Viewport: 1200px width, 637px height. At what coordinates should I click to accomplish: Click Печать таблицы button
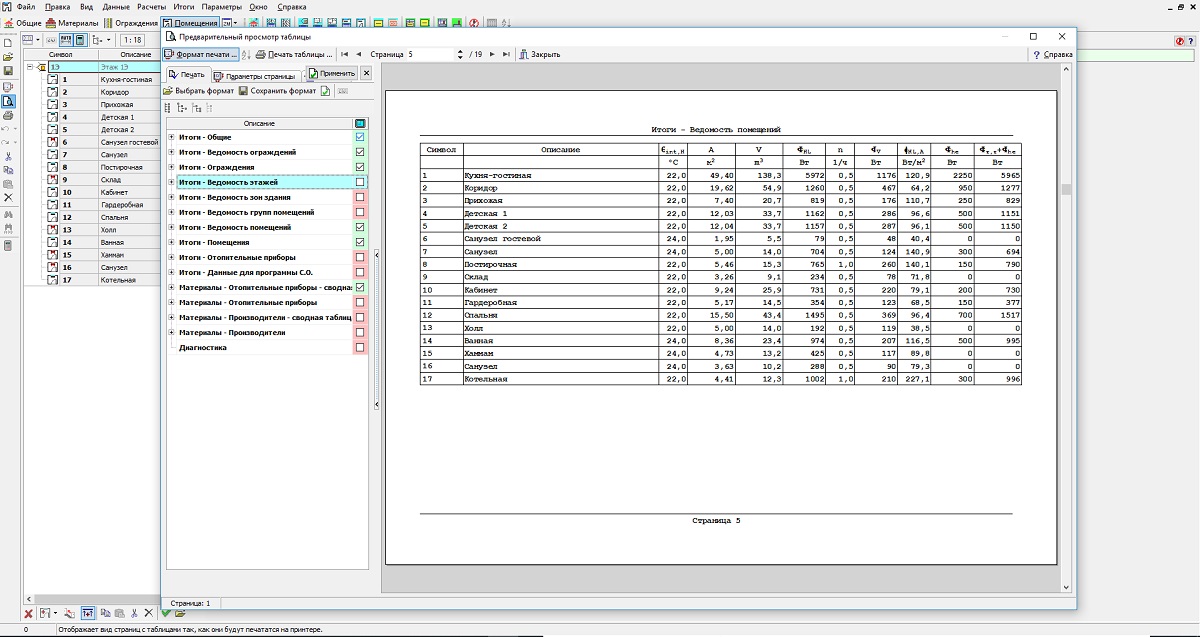pos(293,54)
